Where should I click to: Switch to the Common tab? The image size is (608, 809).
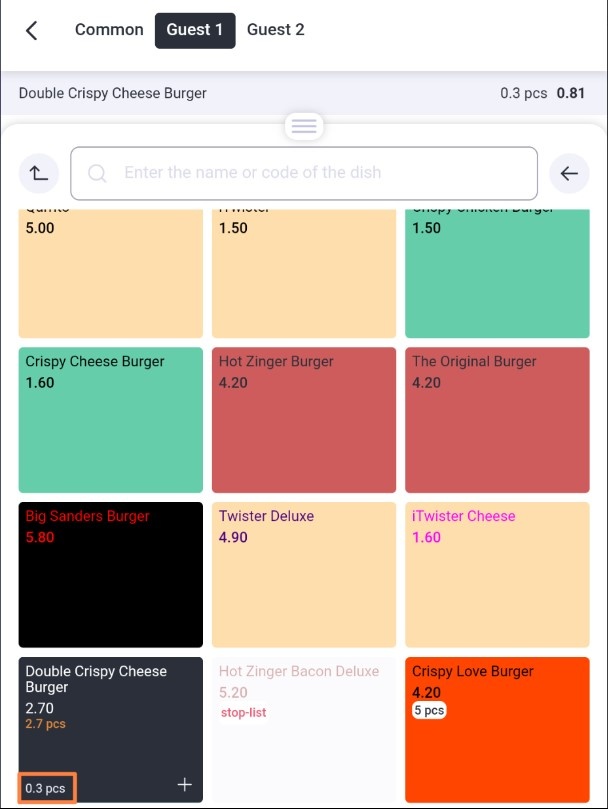coord(109,30)
